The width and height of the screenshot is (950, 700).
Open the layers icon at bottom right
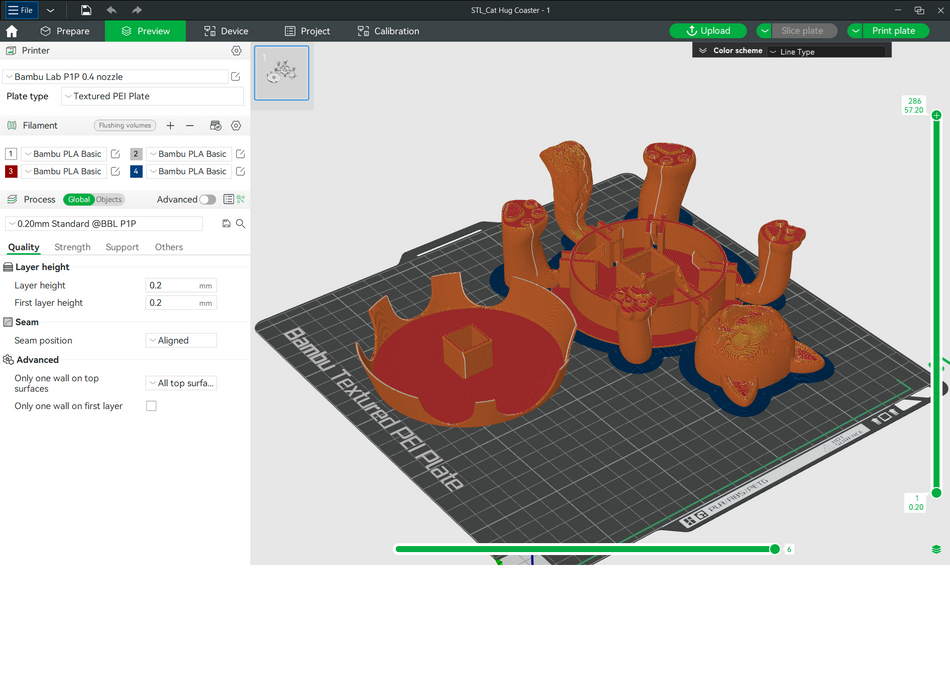point(936,549)
